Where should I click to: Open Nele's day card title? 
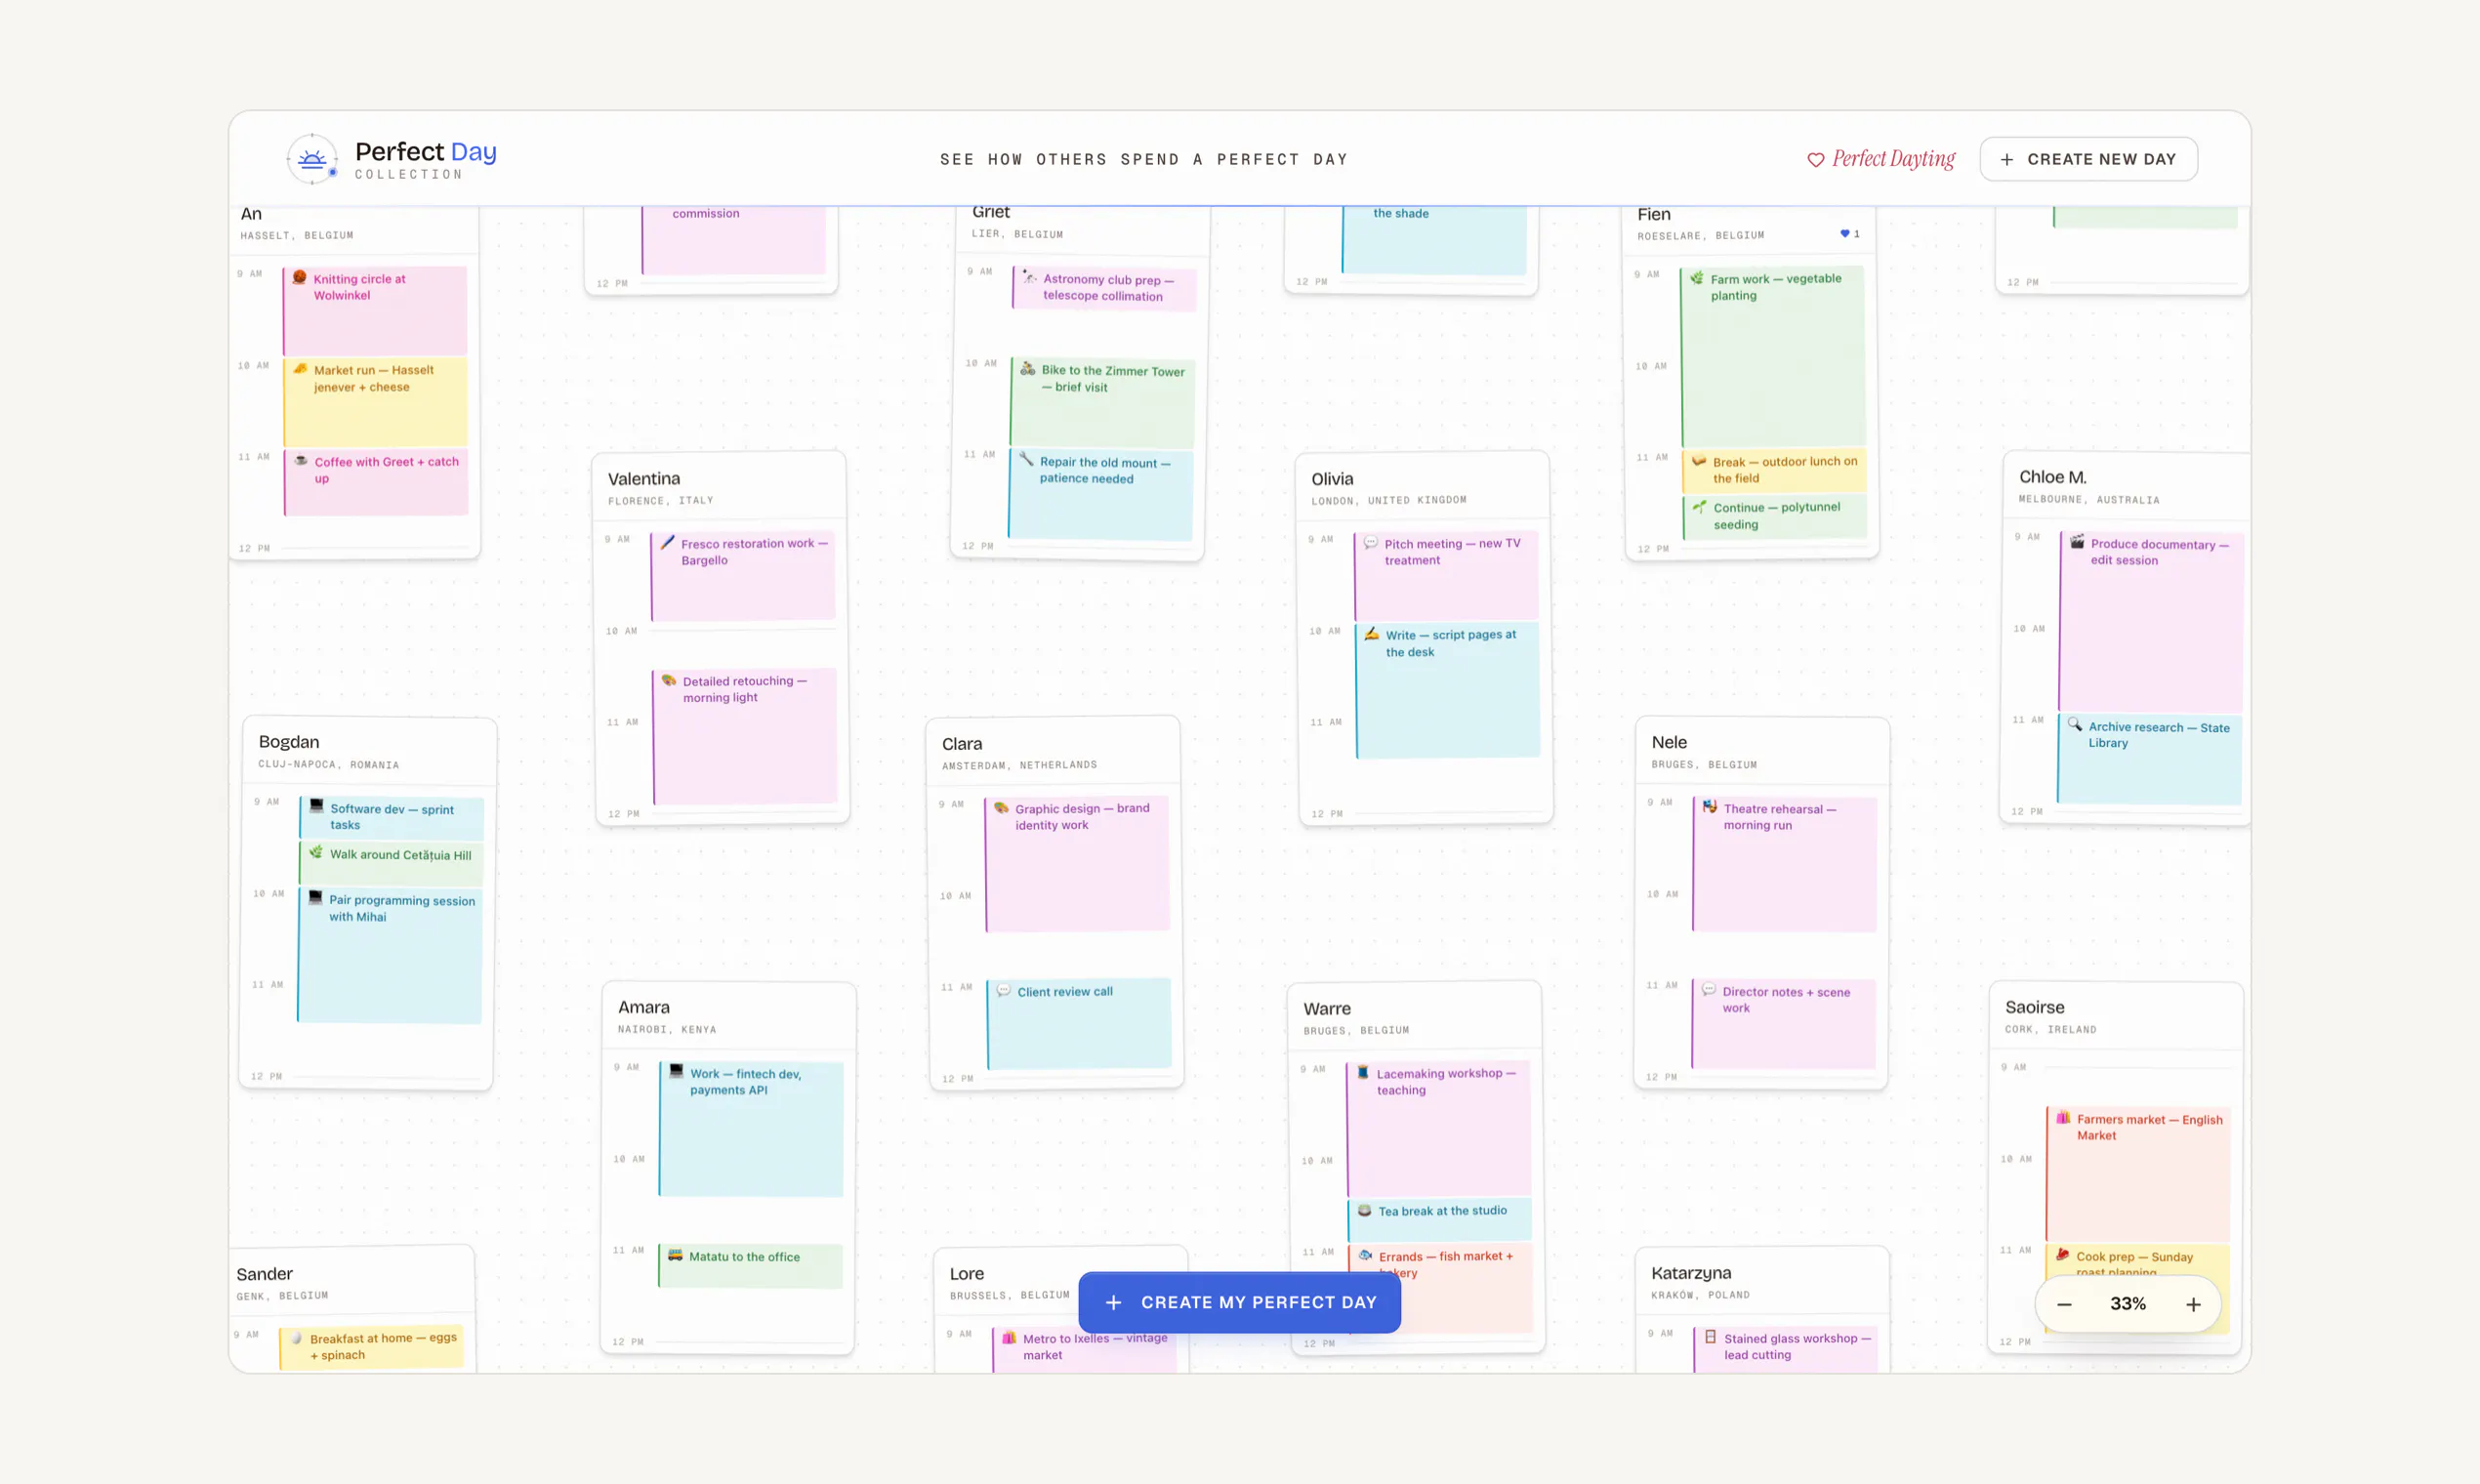click(x=1669, y=742)
